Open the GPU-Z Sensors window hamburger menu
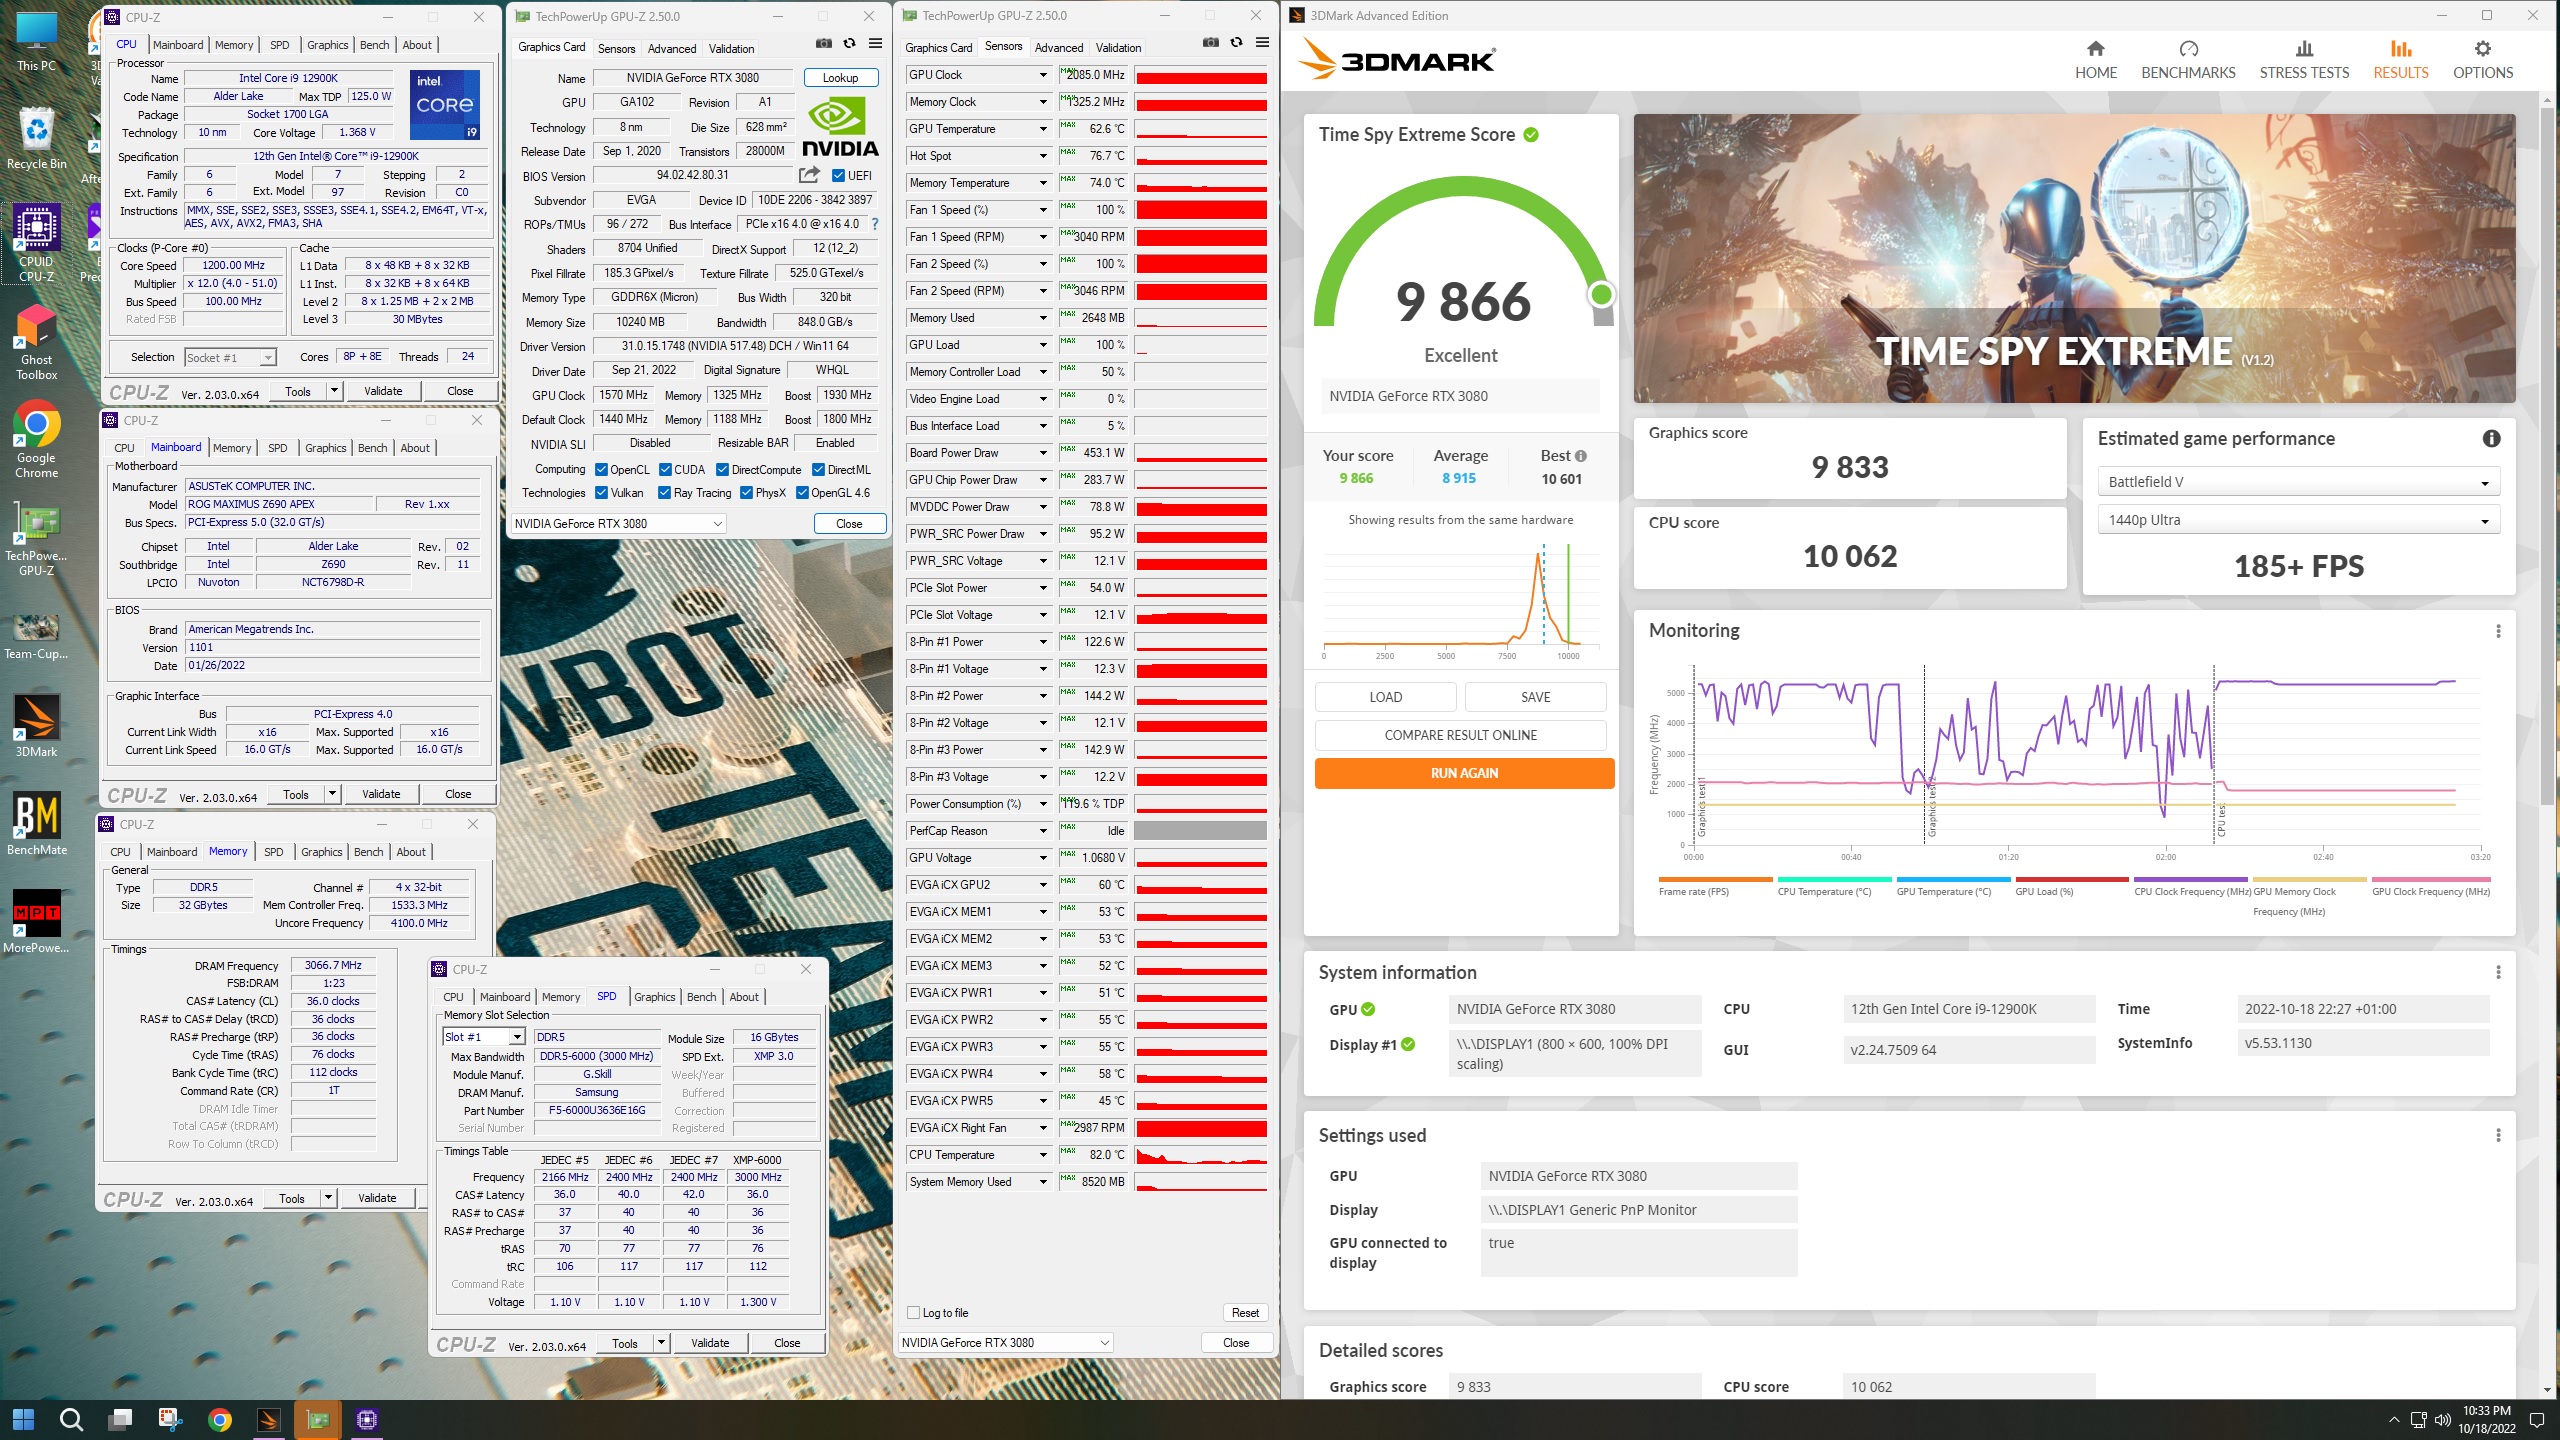The height and width of the screenshot is (1440, 2560). pyautogui.click(x=1262, y=43)
